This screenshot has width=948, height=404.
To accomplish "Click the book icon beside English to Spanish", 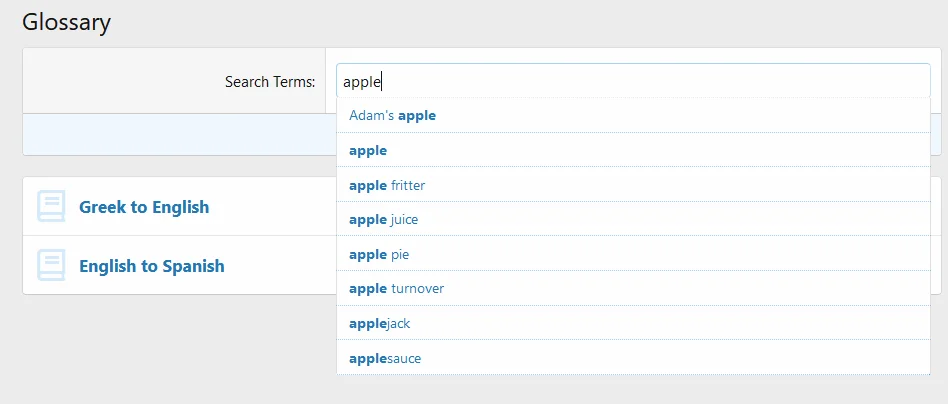I will tap(51, 265).
